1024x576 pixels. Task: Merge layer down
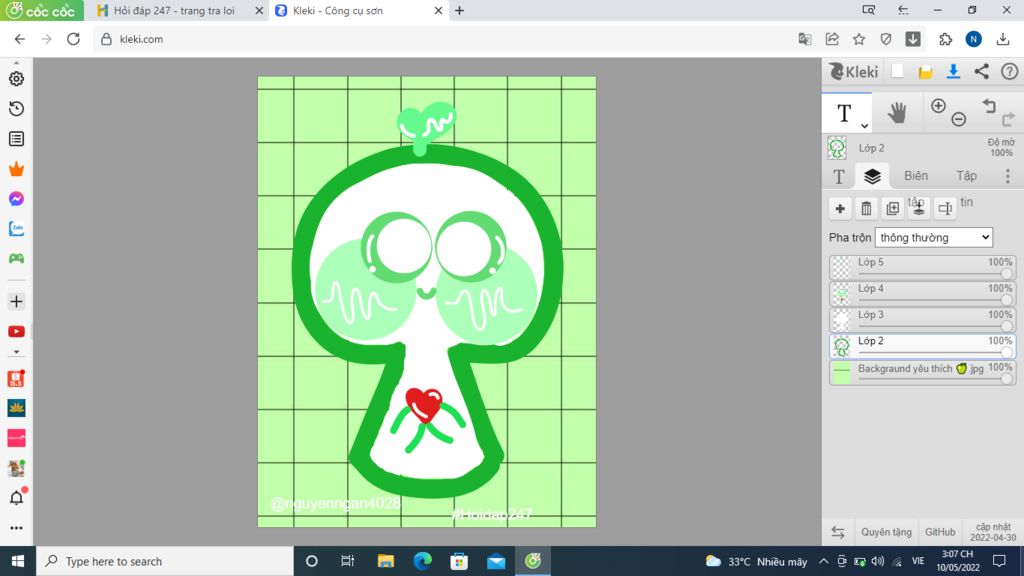coord(918,208)
